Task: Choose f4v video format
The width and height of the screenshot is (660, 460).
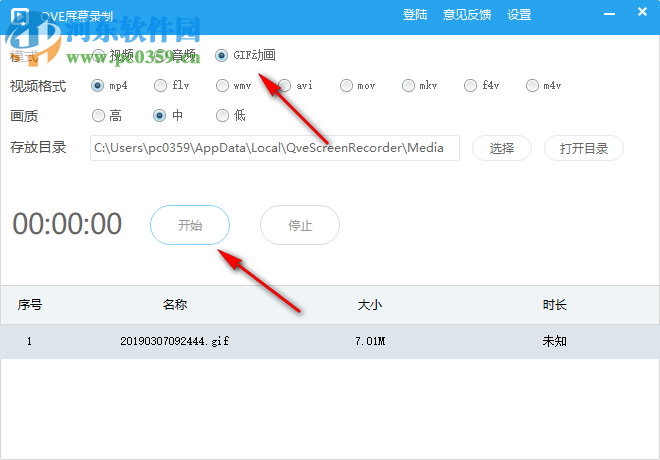Action: pyautogui.click(x=470, y=86)
